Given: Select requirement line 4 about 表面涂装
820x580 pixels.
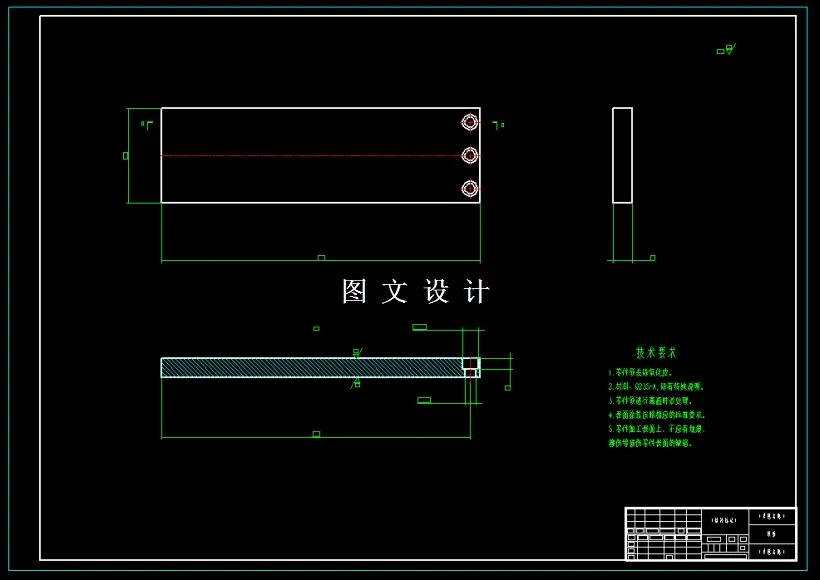Looking at the screenshot, I should click(x=657, y=415).
